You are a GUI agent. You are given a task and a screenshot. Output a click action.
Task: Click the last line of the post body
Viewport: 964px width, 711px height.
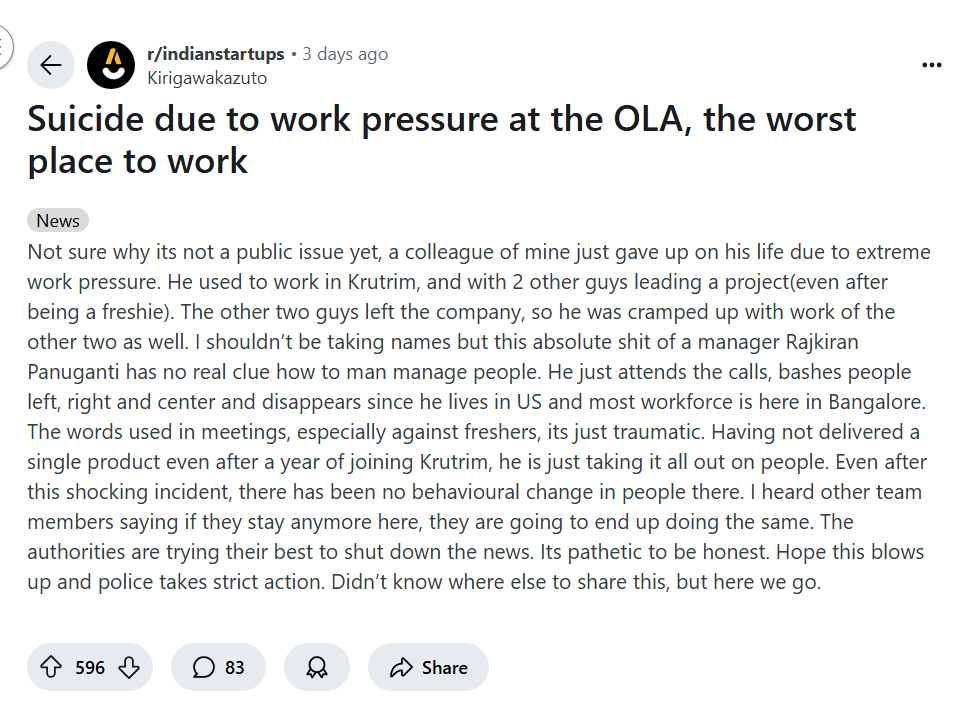point(424,582)
